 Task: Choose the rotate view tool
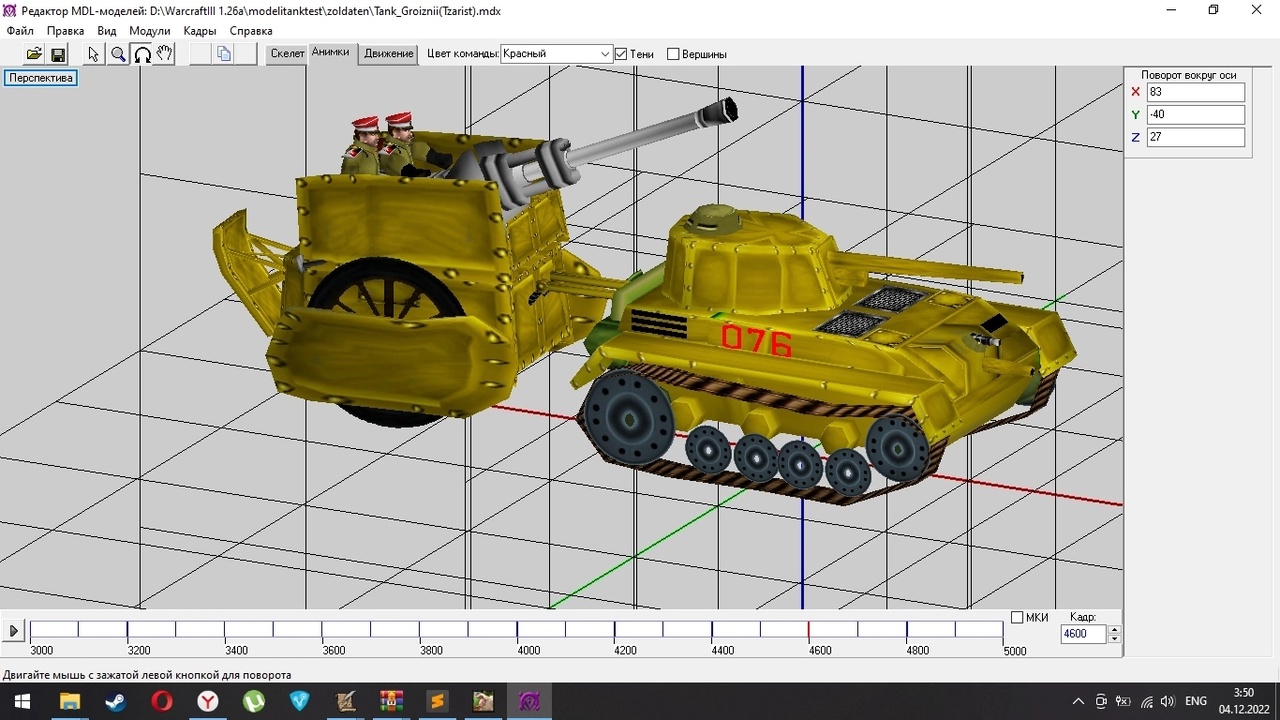(142, 54)
